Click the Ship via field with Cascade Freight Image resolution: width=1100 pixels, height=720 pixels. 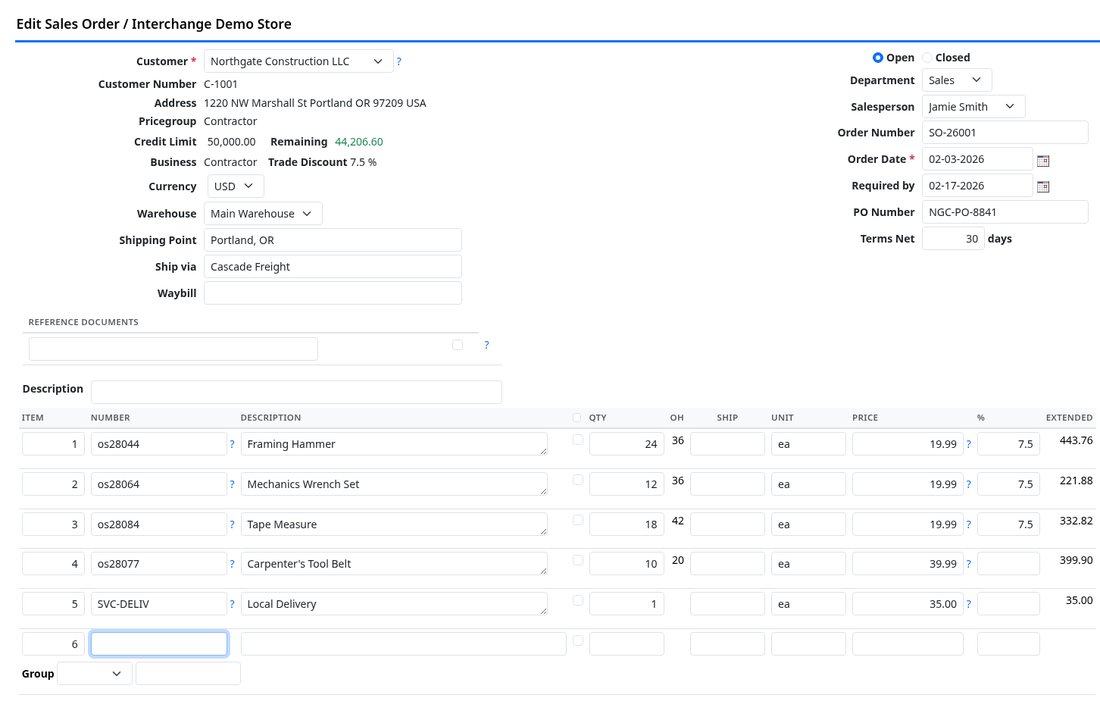tap(333, 267)
